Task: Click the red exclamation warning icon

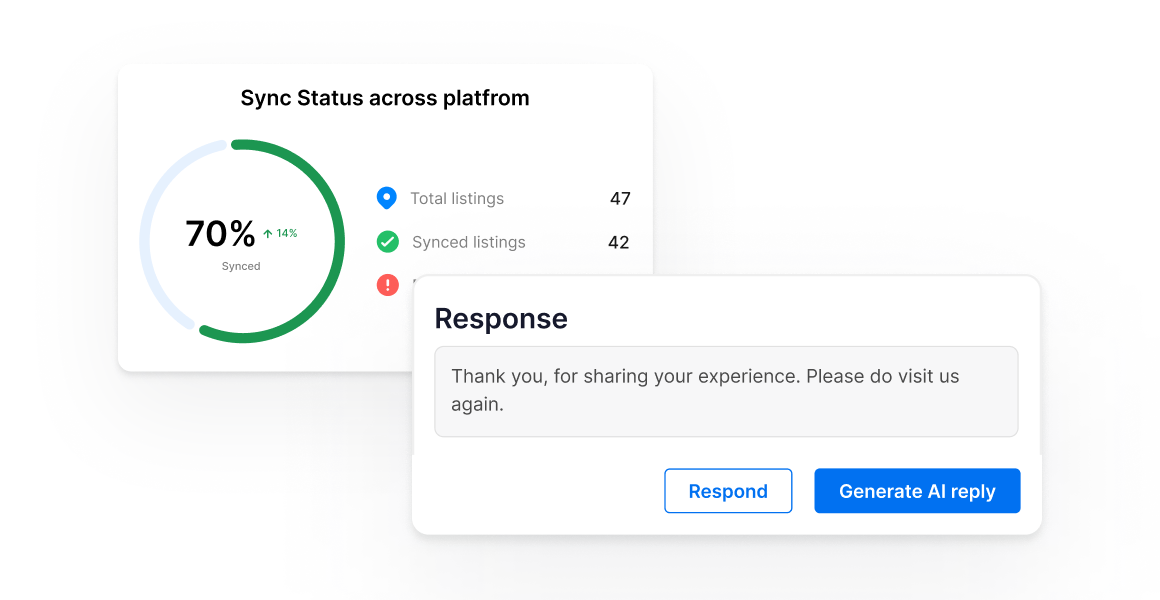Action: click(x=388, y=285)
